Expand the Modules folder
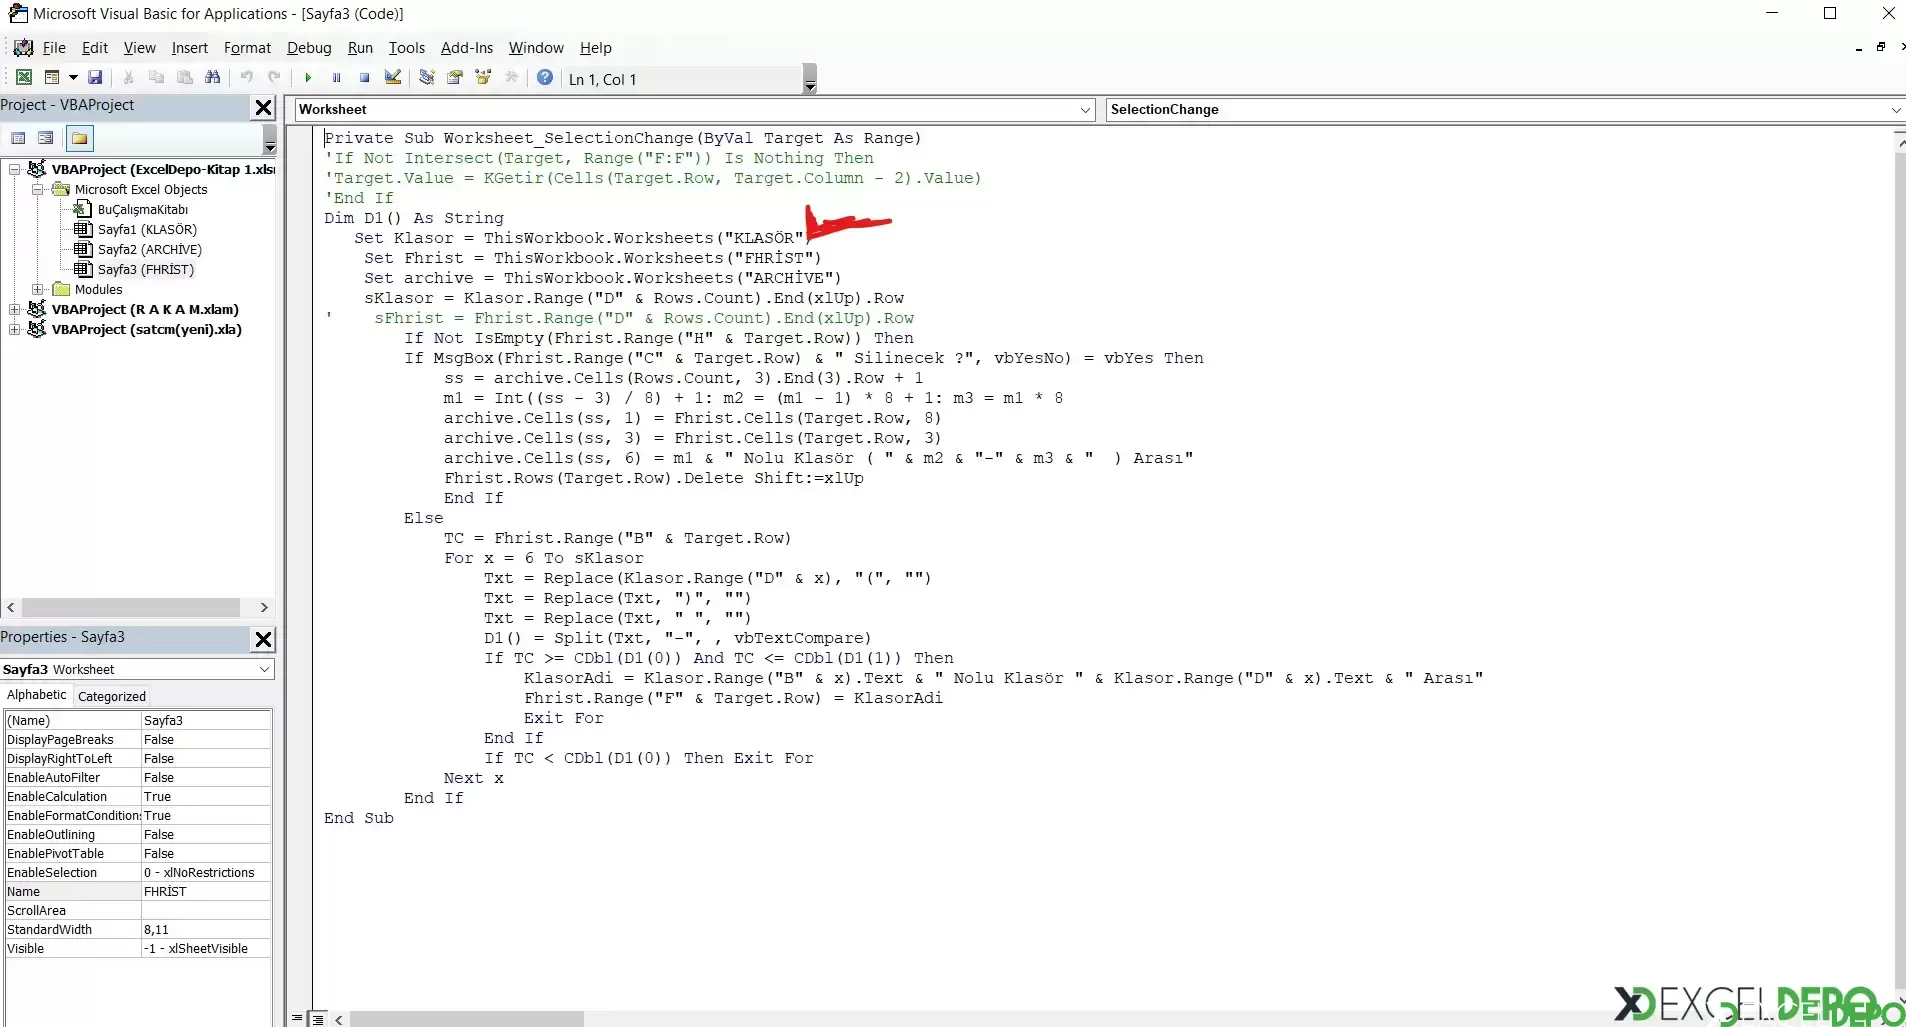The height and width of the screenshot is (1027, 1906). click(x=37, y=290)
